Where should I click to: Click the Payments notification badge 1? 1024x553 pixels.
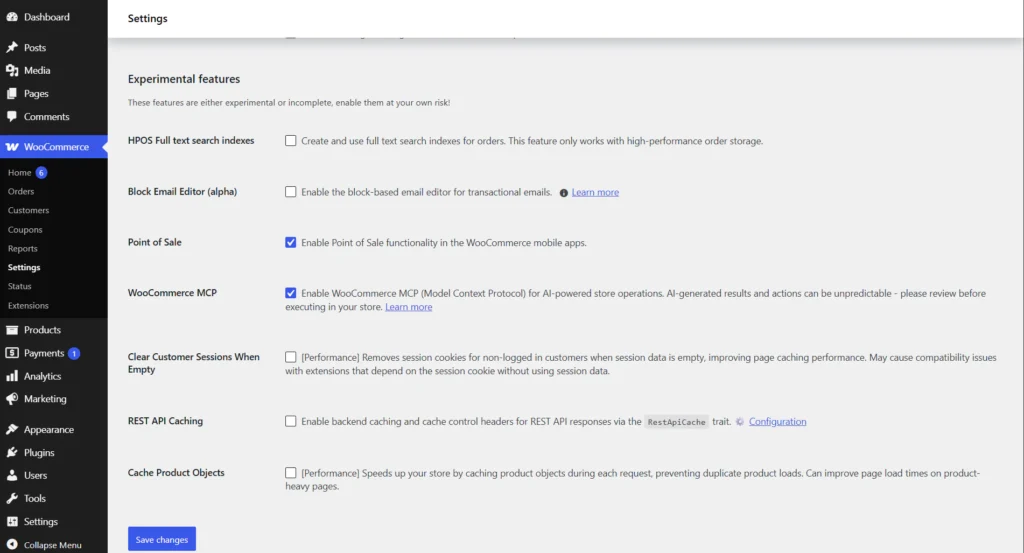point(74,353)
